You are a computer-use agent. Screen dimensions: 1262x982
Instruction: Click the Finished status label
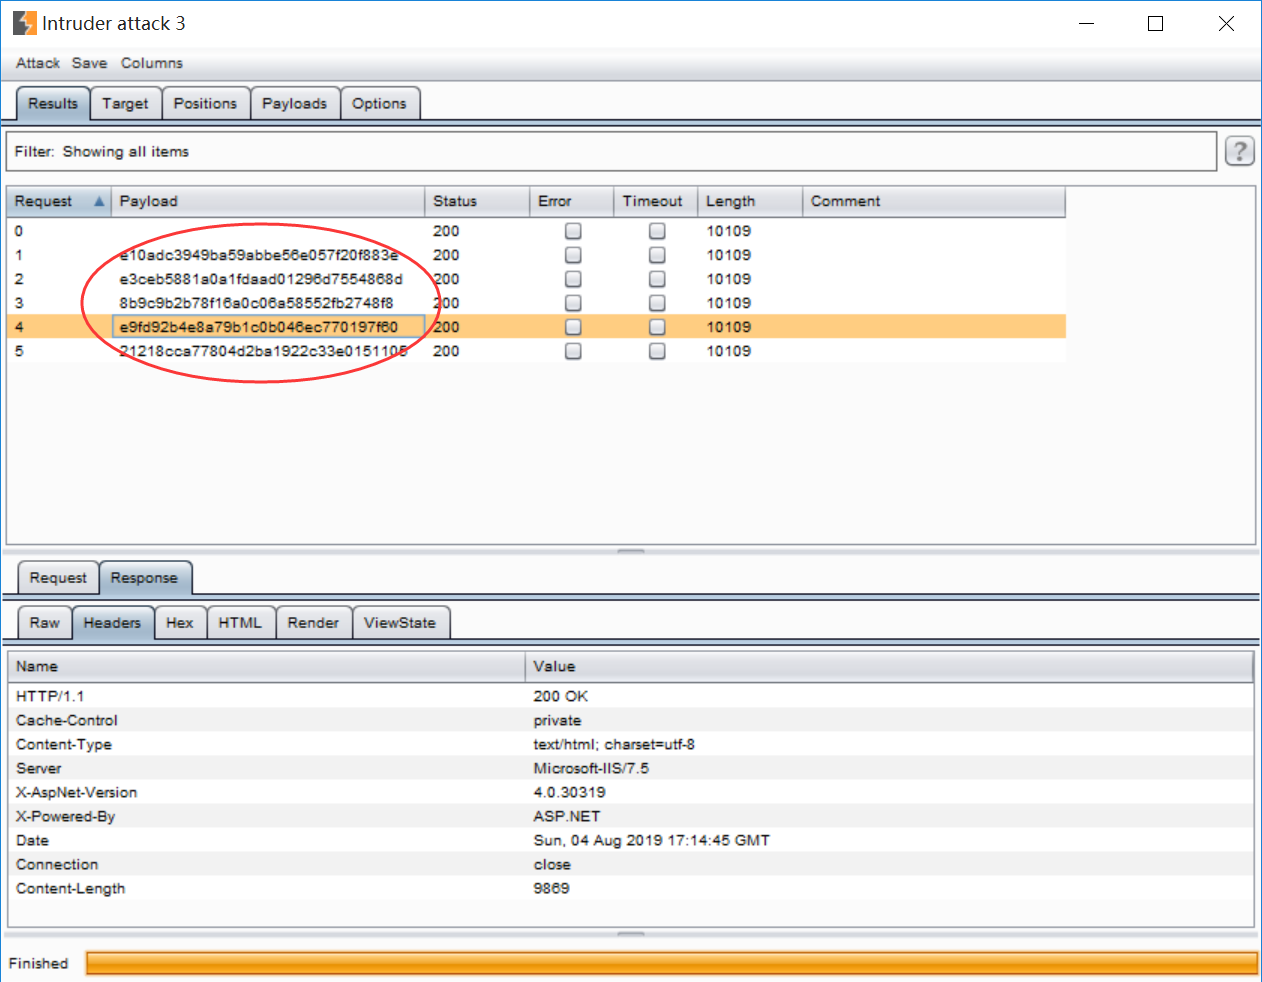click(38, 963)
